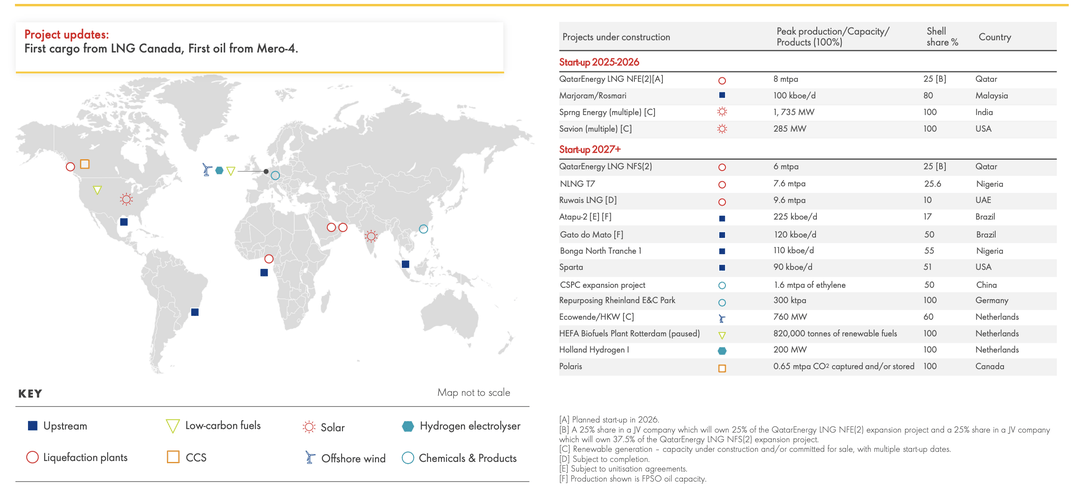
Task: Click '0.65 mtpa CO2 captured and/or stored' cell
Action: pos(844,366)
